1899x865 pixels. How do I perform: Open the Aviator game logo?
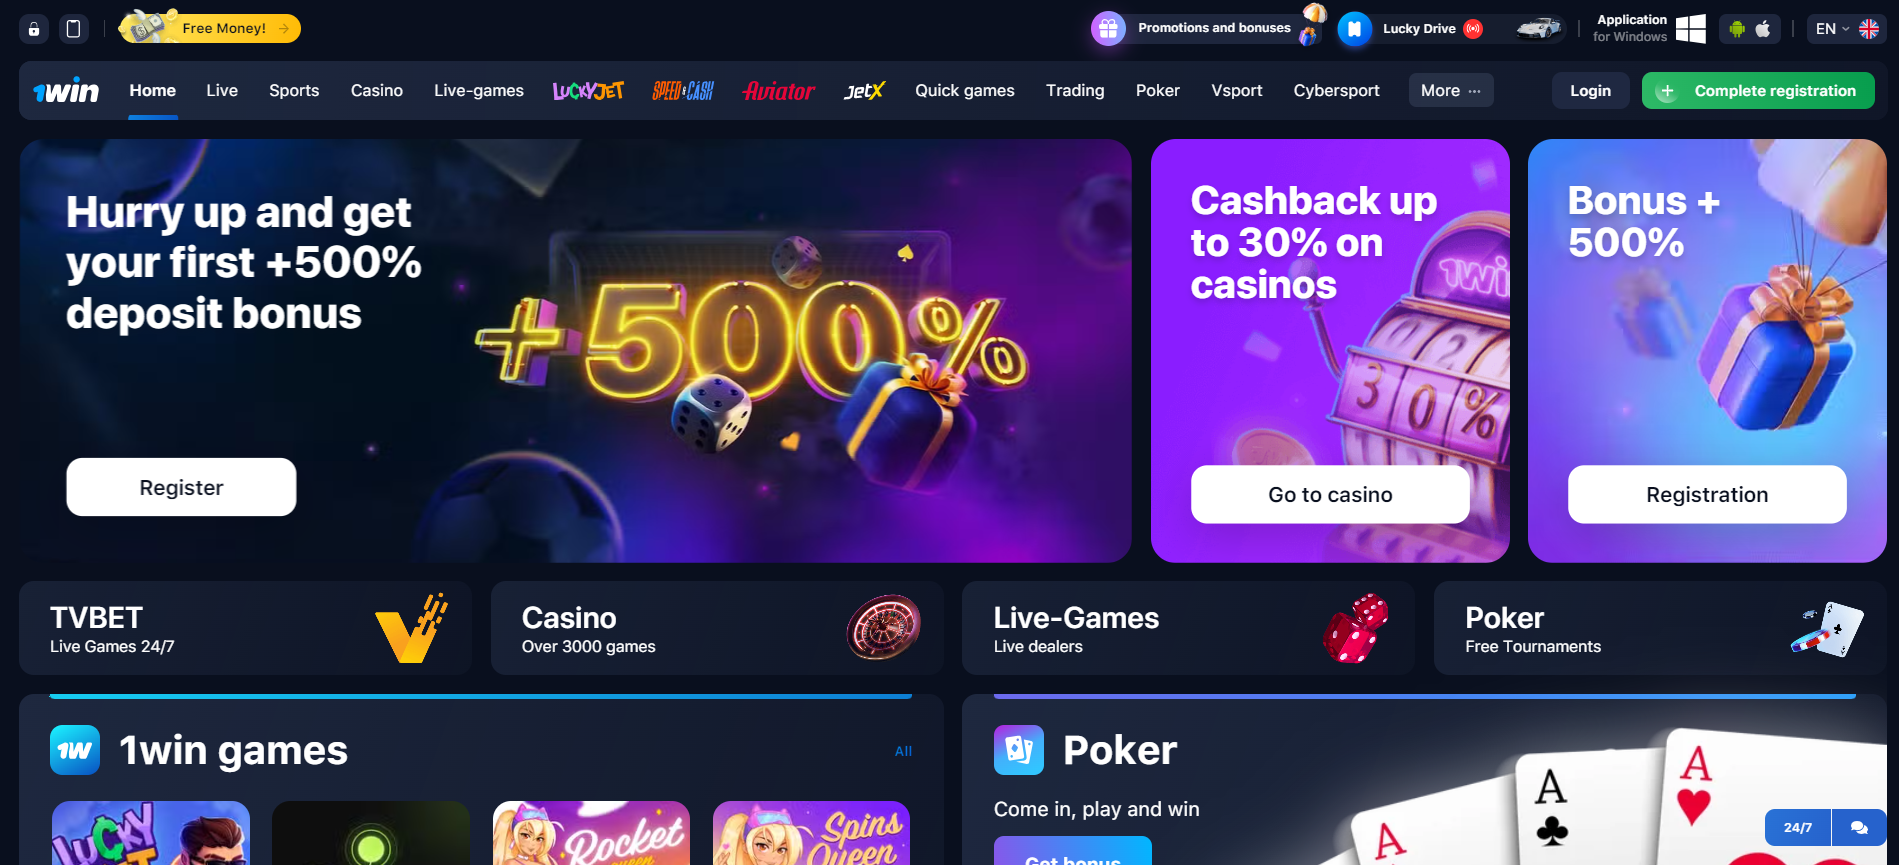tap(778, 91)
